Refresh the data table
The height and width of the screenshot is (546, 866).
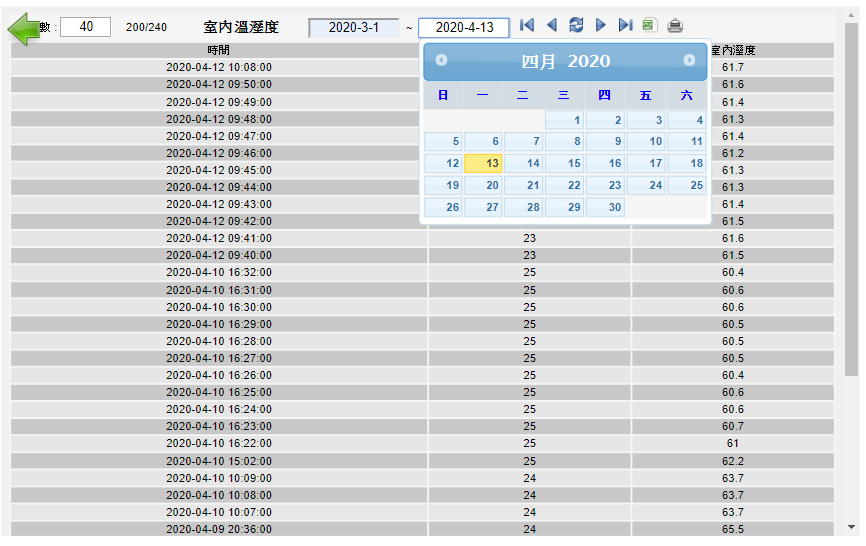point(576,25)
